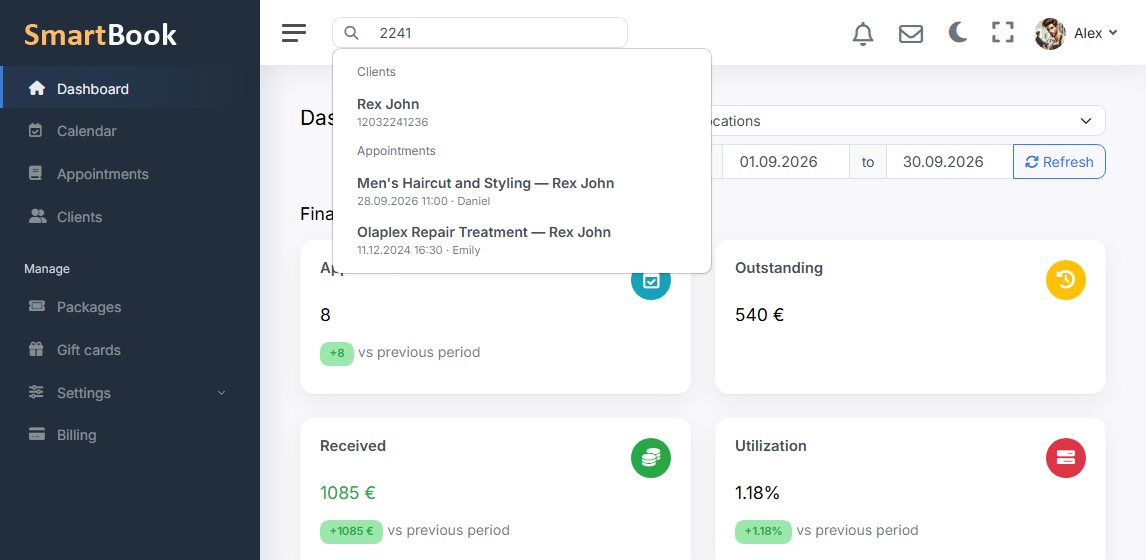Image resolution: width=1146 pixels, height=560 pixels.
Task: Click the Appointments heading in search results
Action: 396,151
